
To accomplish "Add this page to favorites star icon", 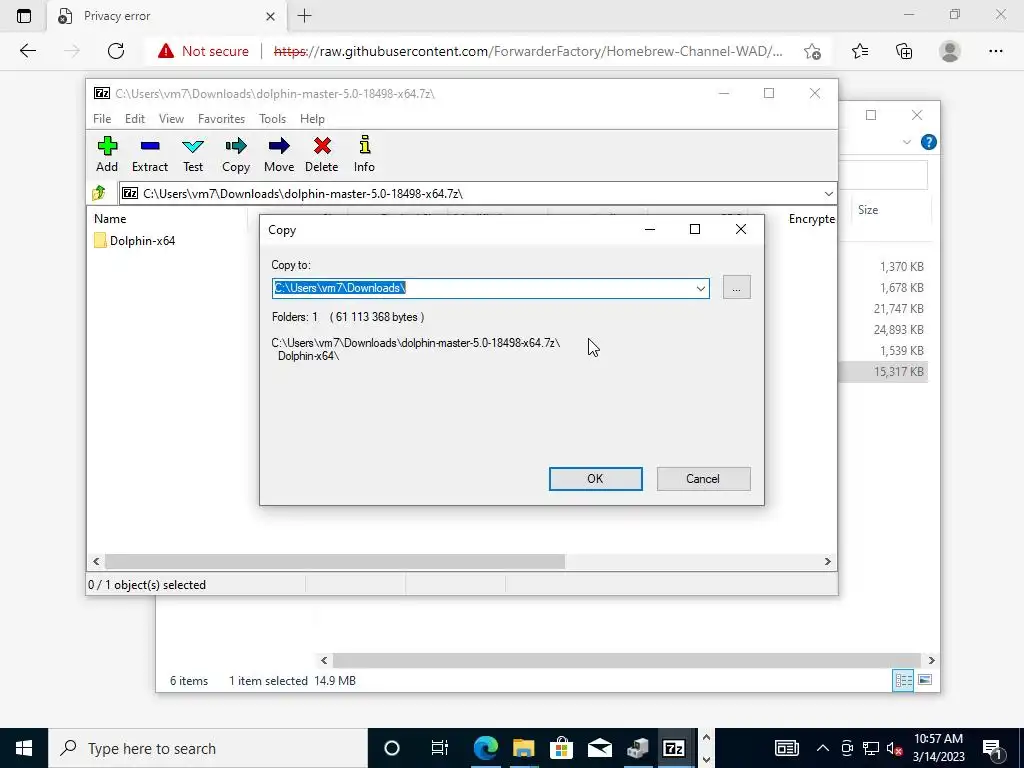I will 812,51.
